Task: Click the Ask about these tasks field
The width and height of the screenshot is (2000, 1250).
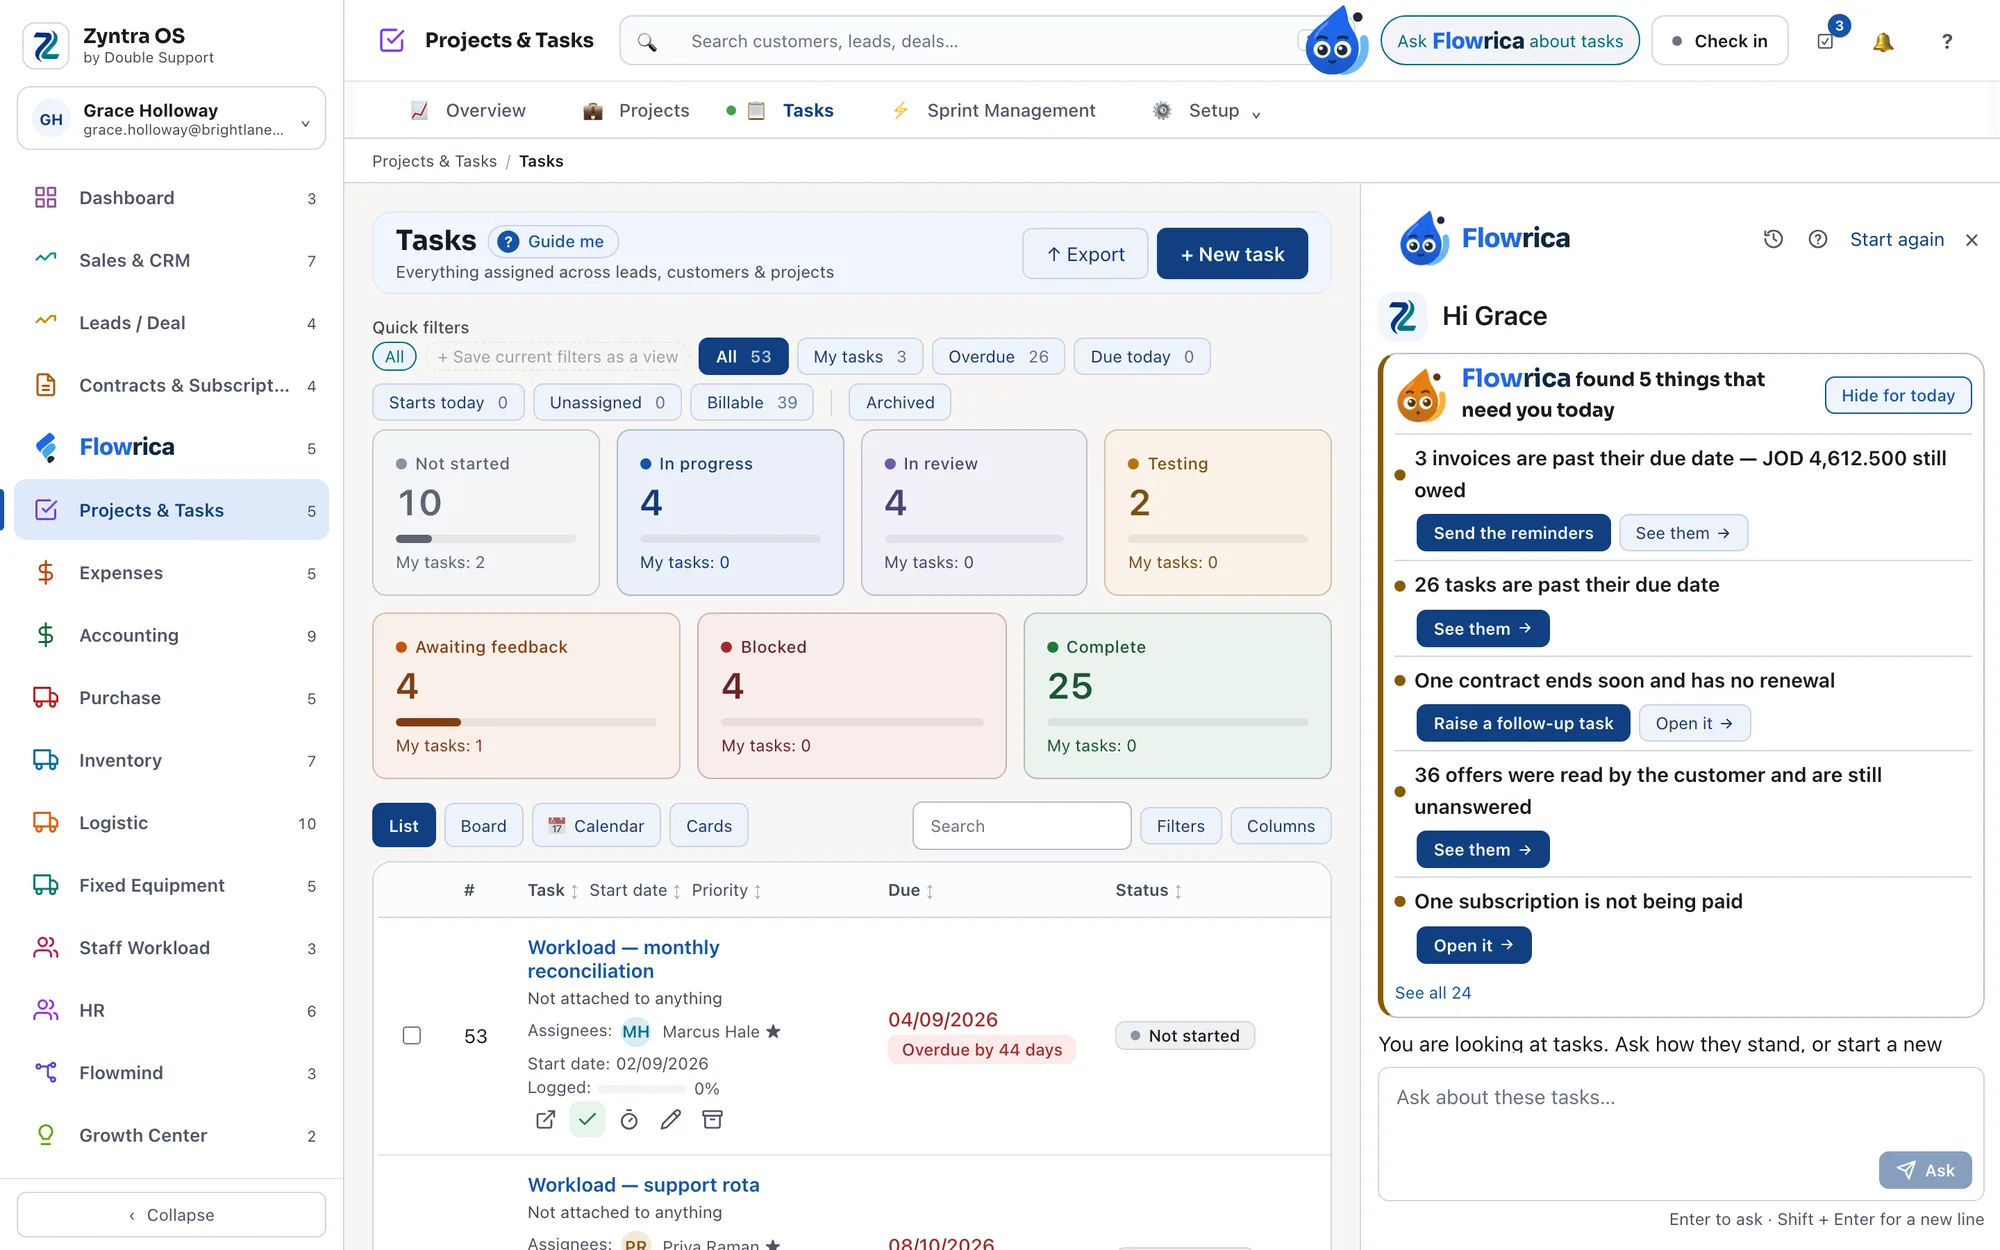Action: coord(1681,1133)
